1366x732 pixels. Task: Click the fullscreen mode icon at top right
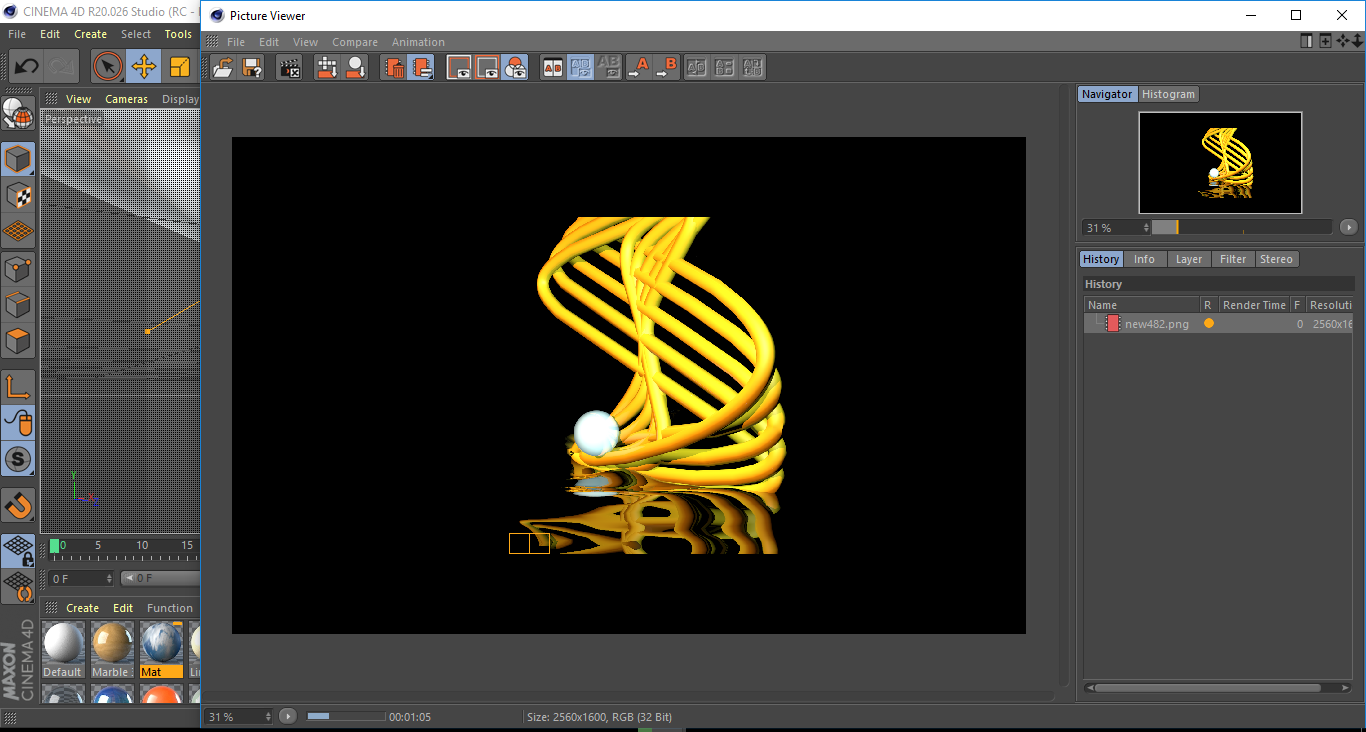[1306, 41]
